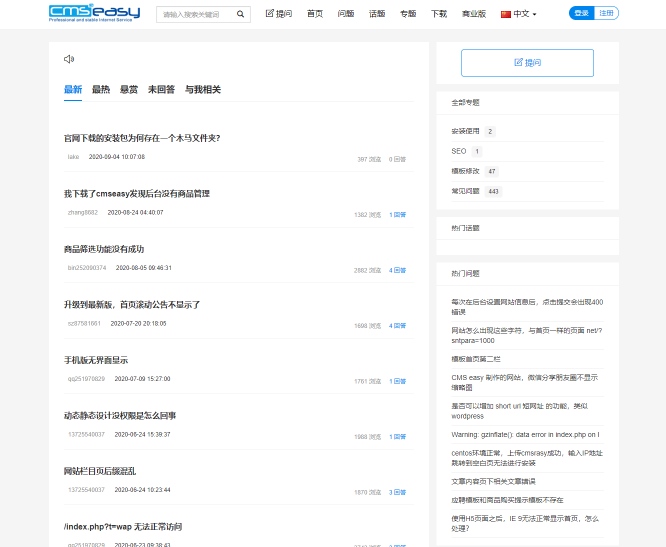Select the 未回答 tab
This screenshot has height=547, width=666.
coord(161,90)
